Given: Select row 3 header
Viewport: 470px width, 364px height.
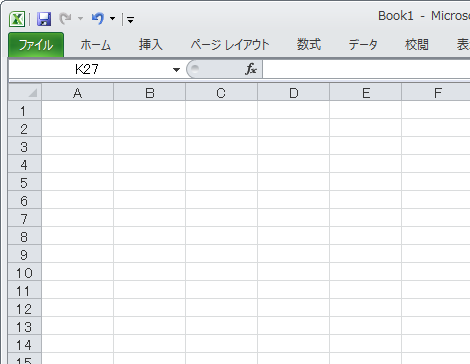Looking at the screenshot, I should pyautogui.click(x=25, y=146).
